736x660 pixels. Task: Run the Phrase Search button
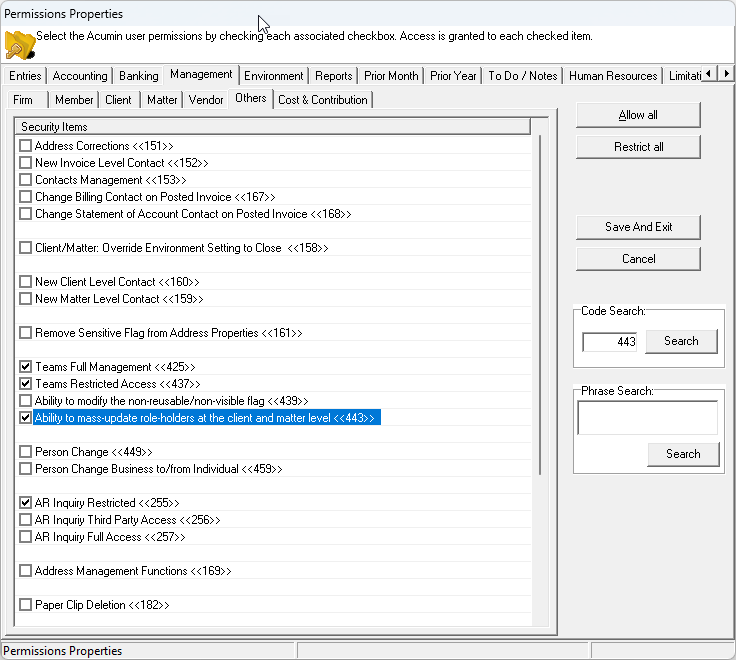pyautogui.click(x=683, y=454)
